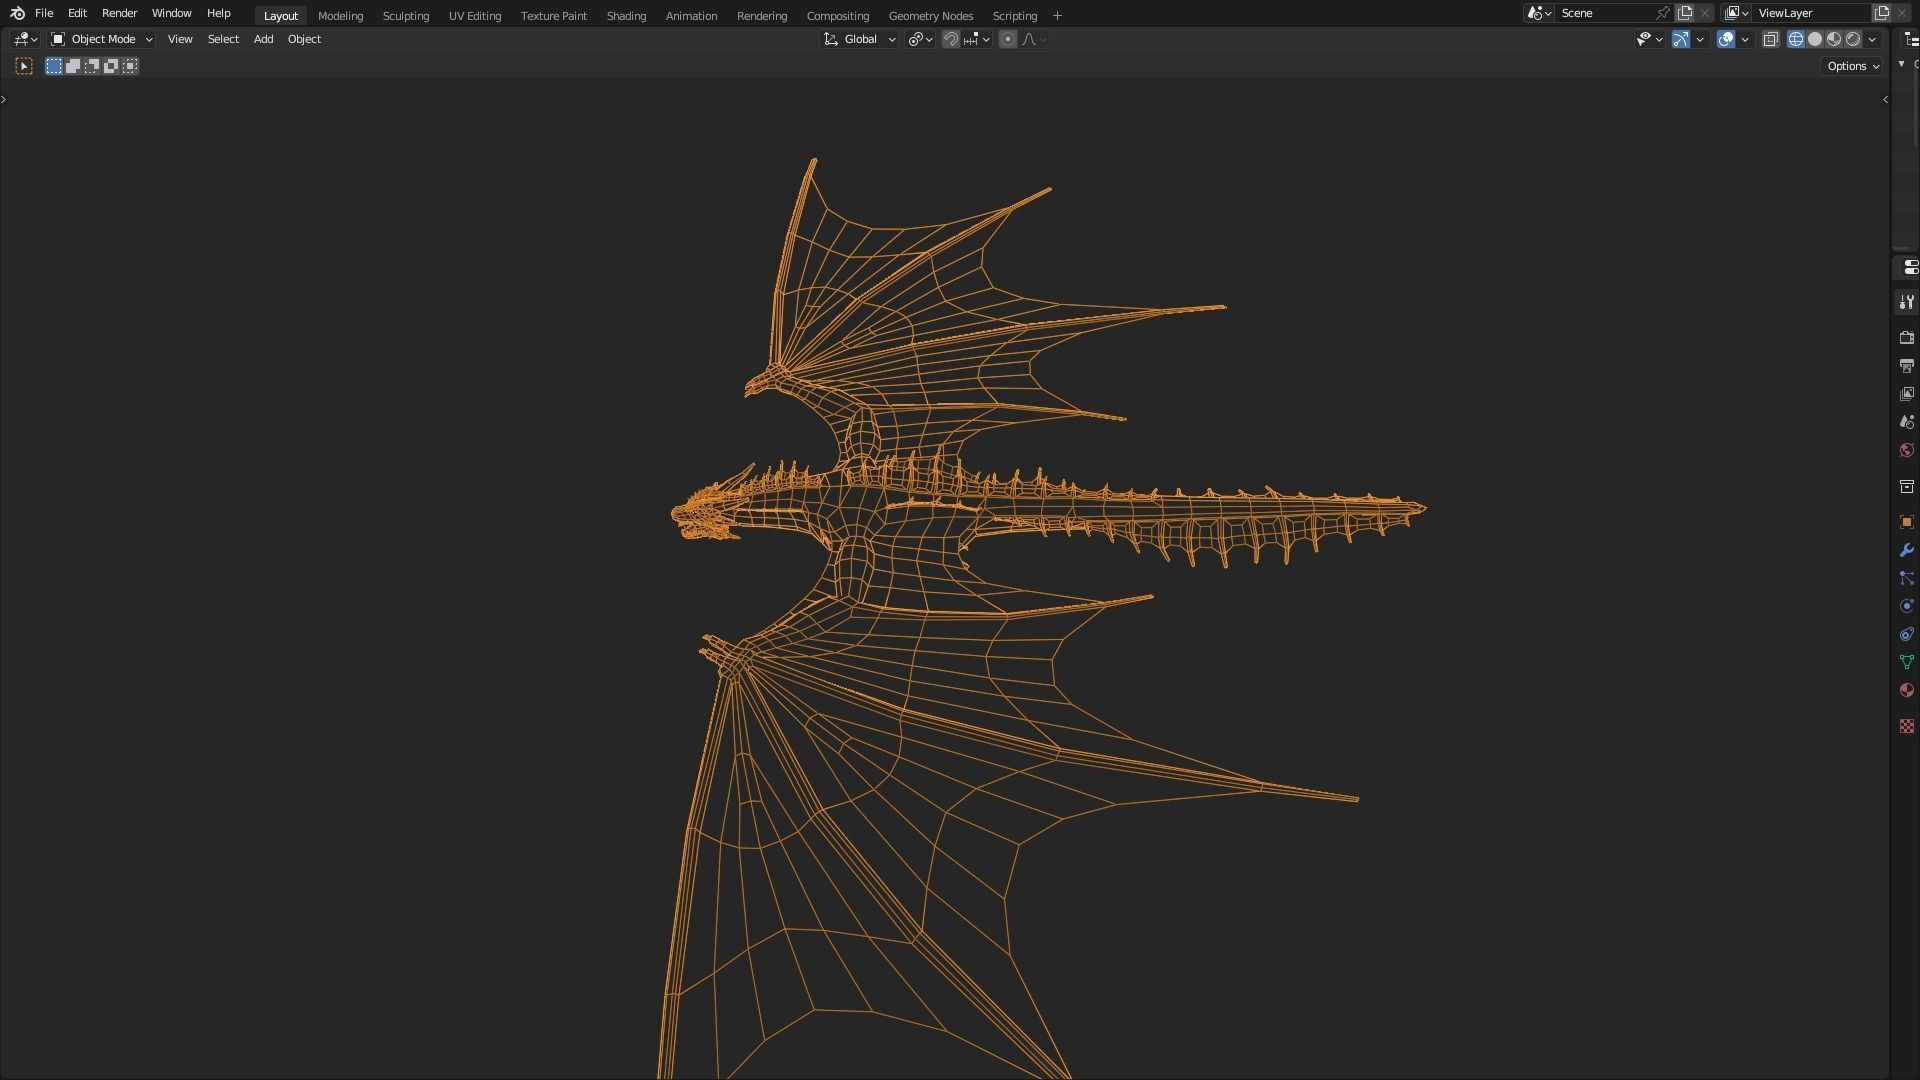
Task: Open the Output properties tab
Action: [1906, 366]
